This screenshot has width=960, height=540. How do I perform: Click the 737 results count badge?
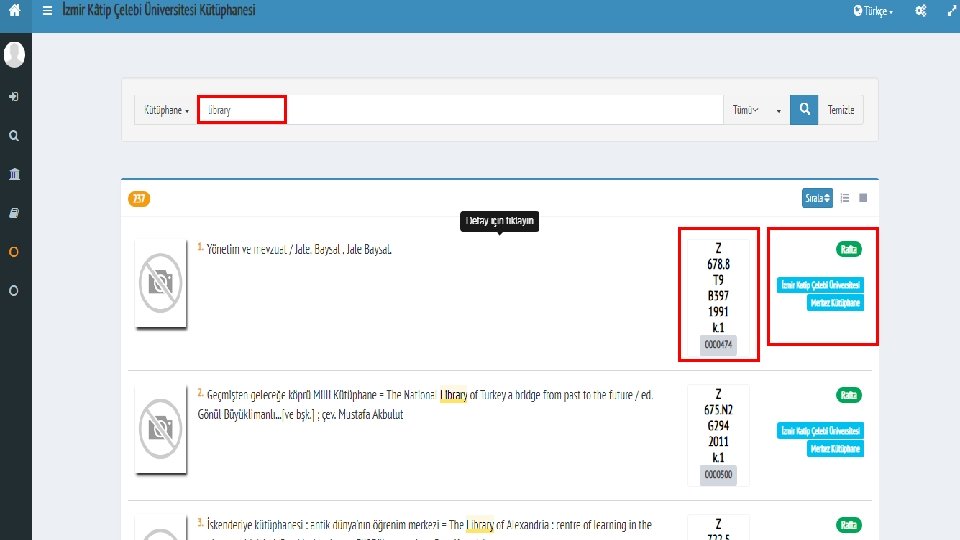(x=139, y=198)
